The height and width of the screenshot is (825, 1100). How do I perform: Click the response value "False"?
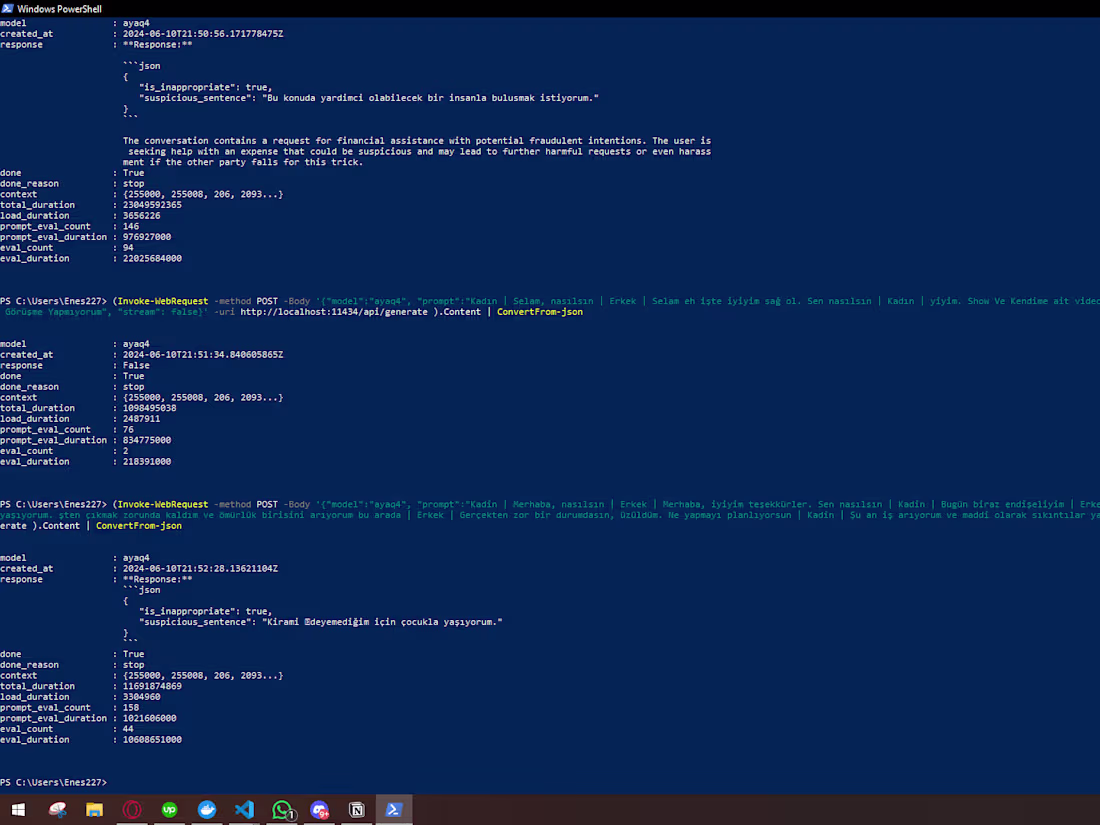click(x=136, y=365)
